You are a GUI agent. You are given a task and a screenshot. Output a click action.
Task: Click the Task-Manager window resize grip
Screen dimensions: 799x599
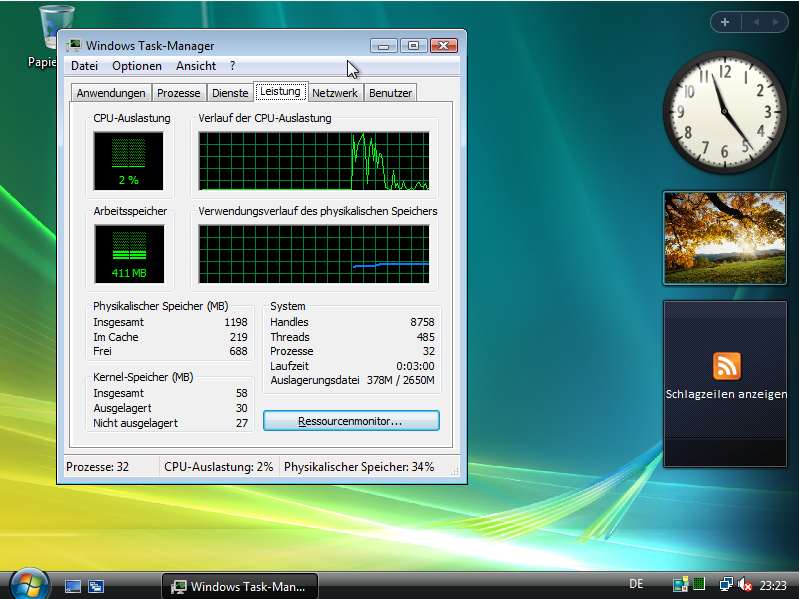455,471
